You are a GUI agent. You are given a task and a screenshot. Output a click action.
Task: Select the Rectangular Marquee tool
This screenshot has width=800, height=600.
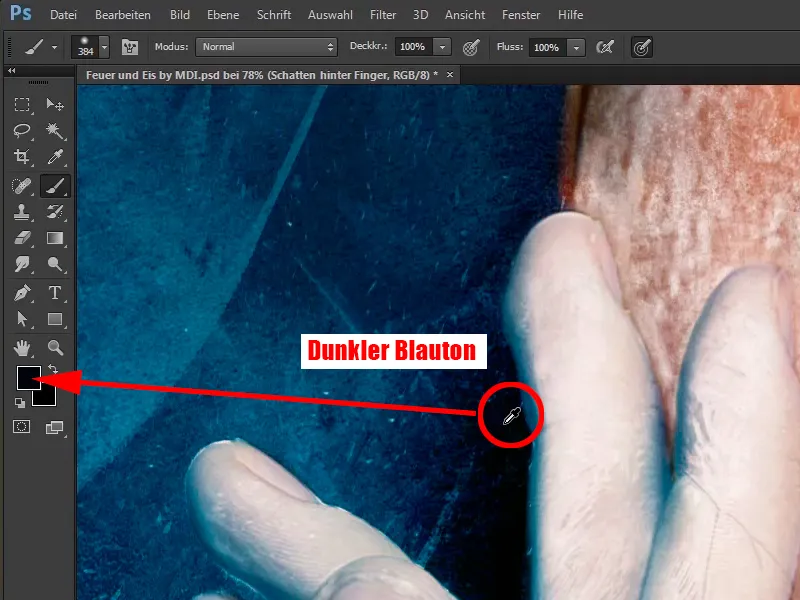click(x=21, y=105)
